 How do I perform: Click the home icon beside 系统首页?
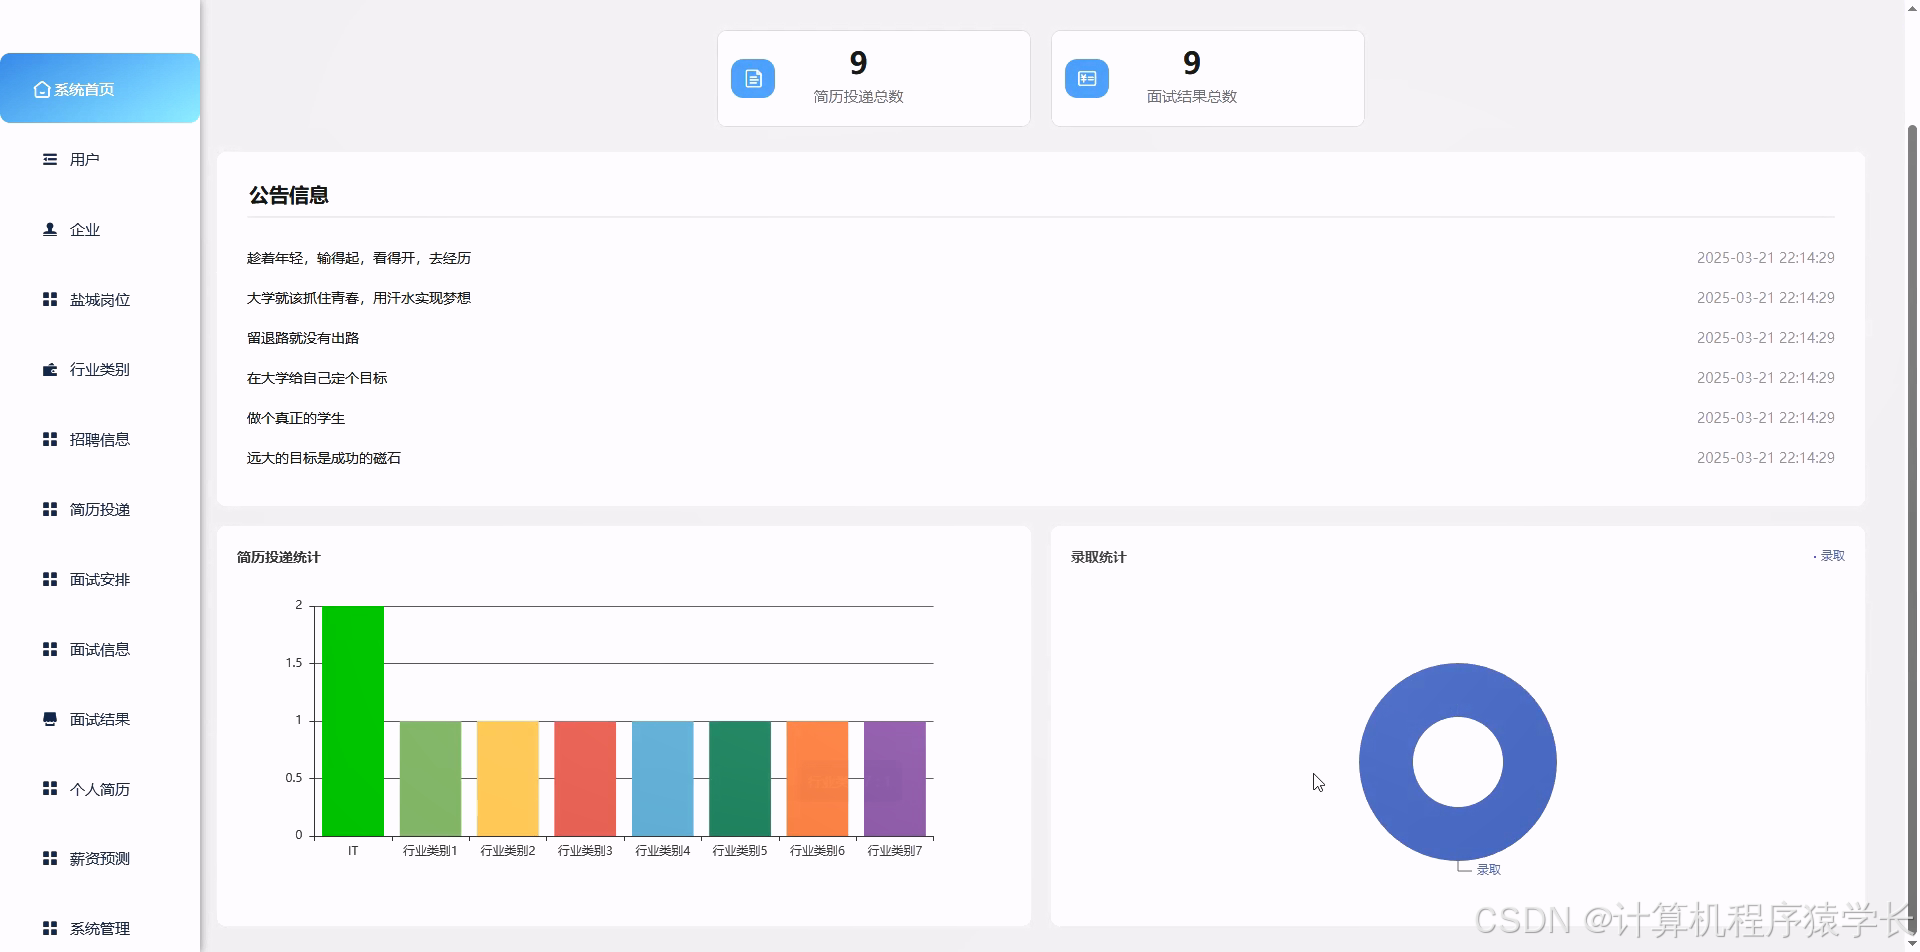click(x=42, y=90)
